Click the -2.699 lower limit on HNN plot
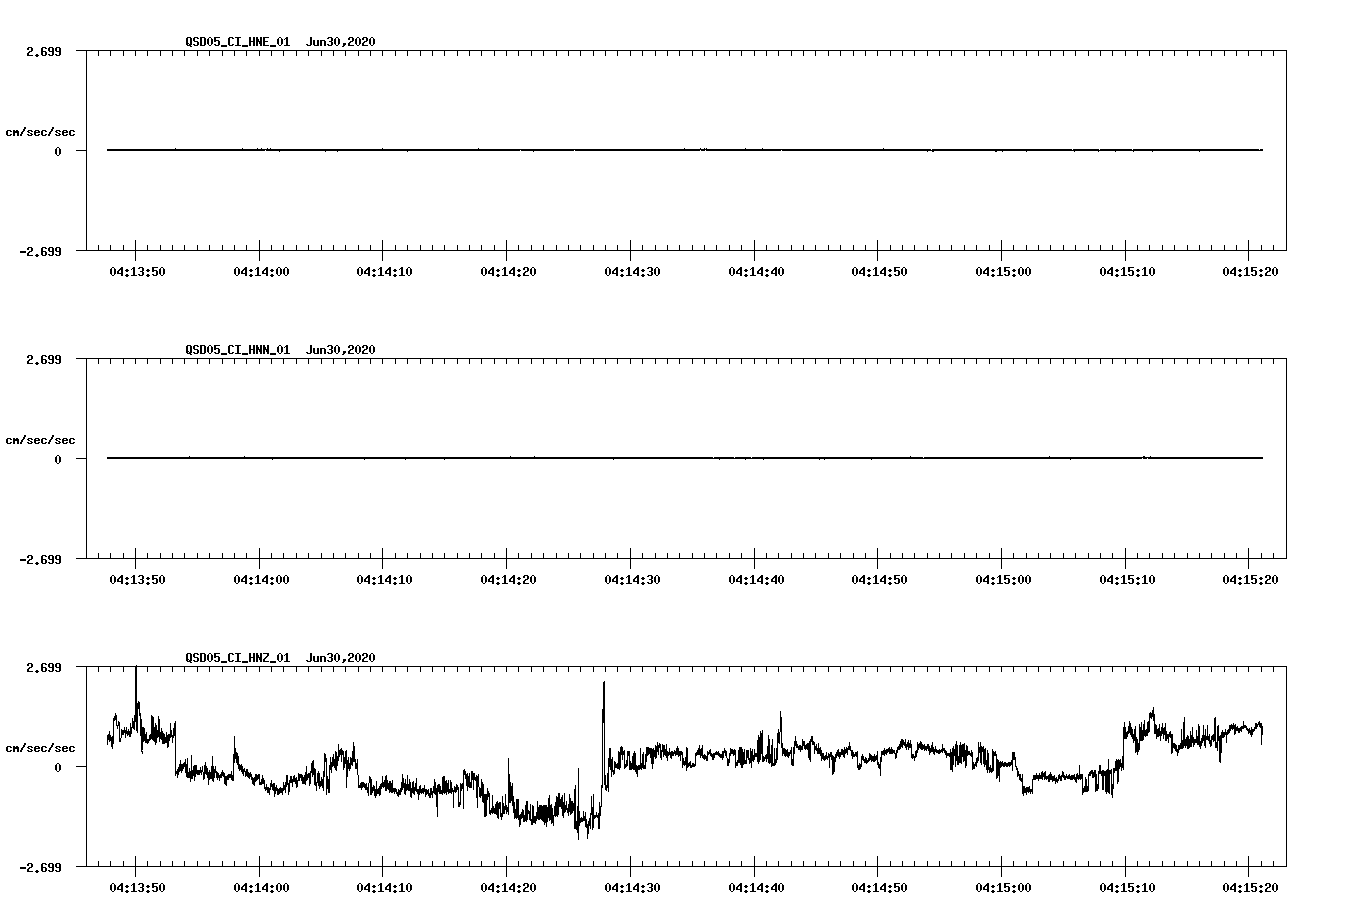This screenshot has width=1358, height=924. pos(40,559)
